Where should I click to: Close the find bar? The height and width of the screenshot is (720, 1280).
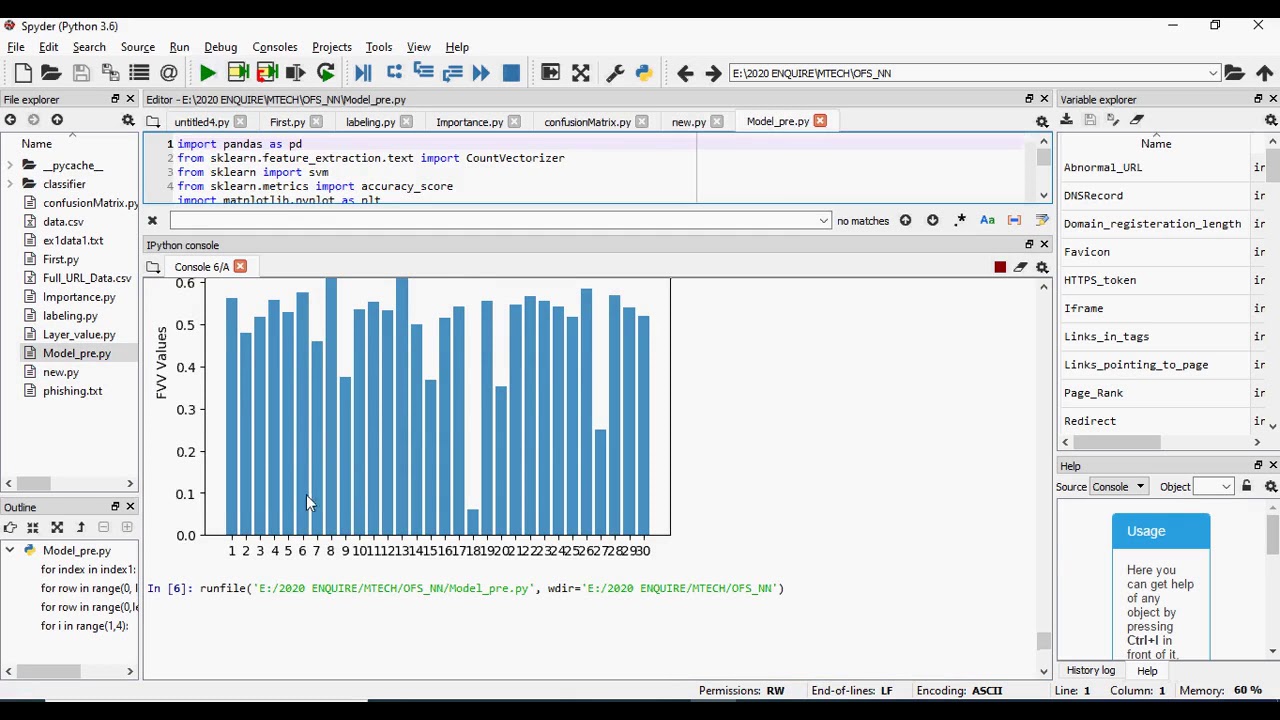[x=152, y=220]
